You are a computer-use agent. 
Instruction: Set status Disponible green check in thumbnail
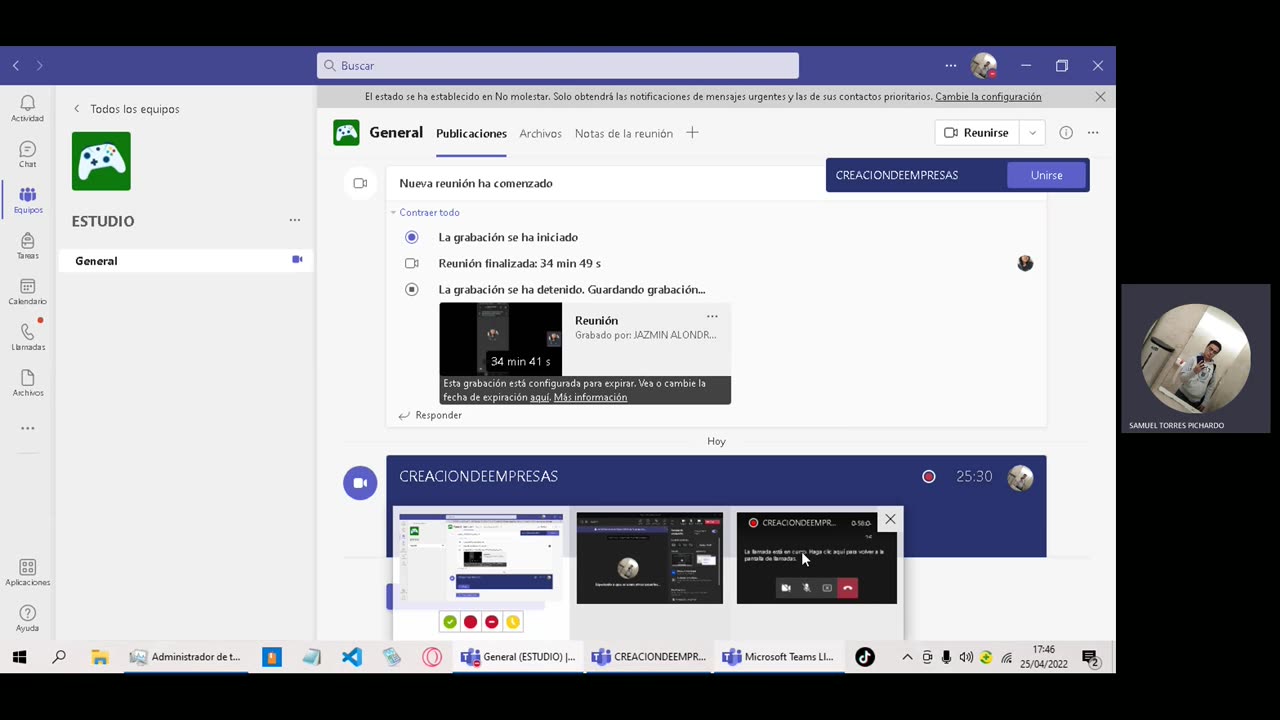click(x=450, y=622)
